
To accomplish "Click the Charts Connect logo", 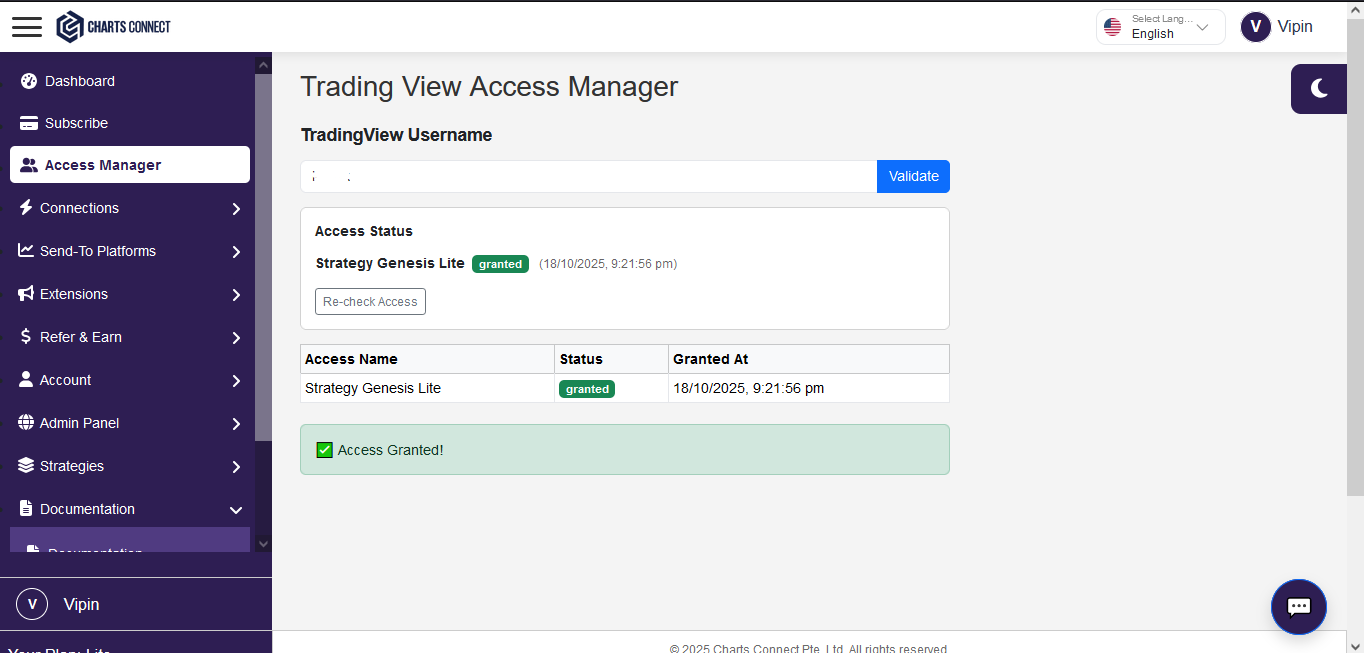I will pos(113,27).
